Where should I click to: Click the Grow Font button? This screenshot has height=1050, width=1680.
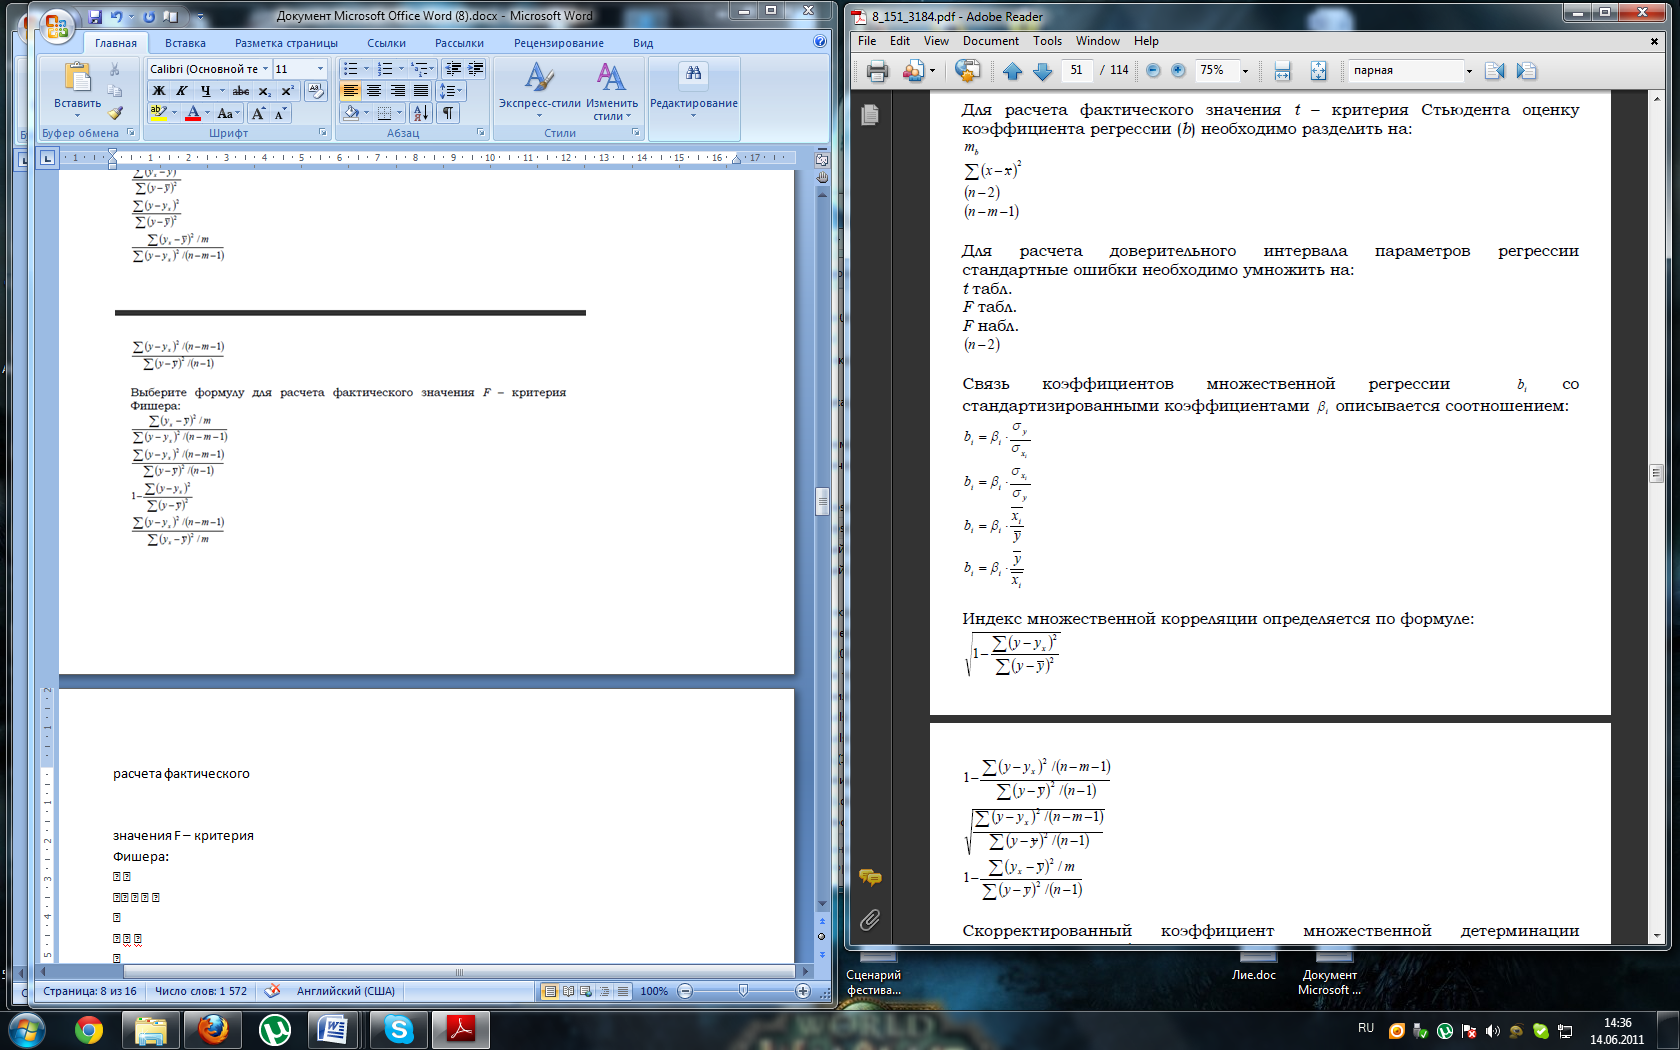click(x=259, y=113)
